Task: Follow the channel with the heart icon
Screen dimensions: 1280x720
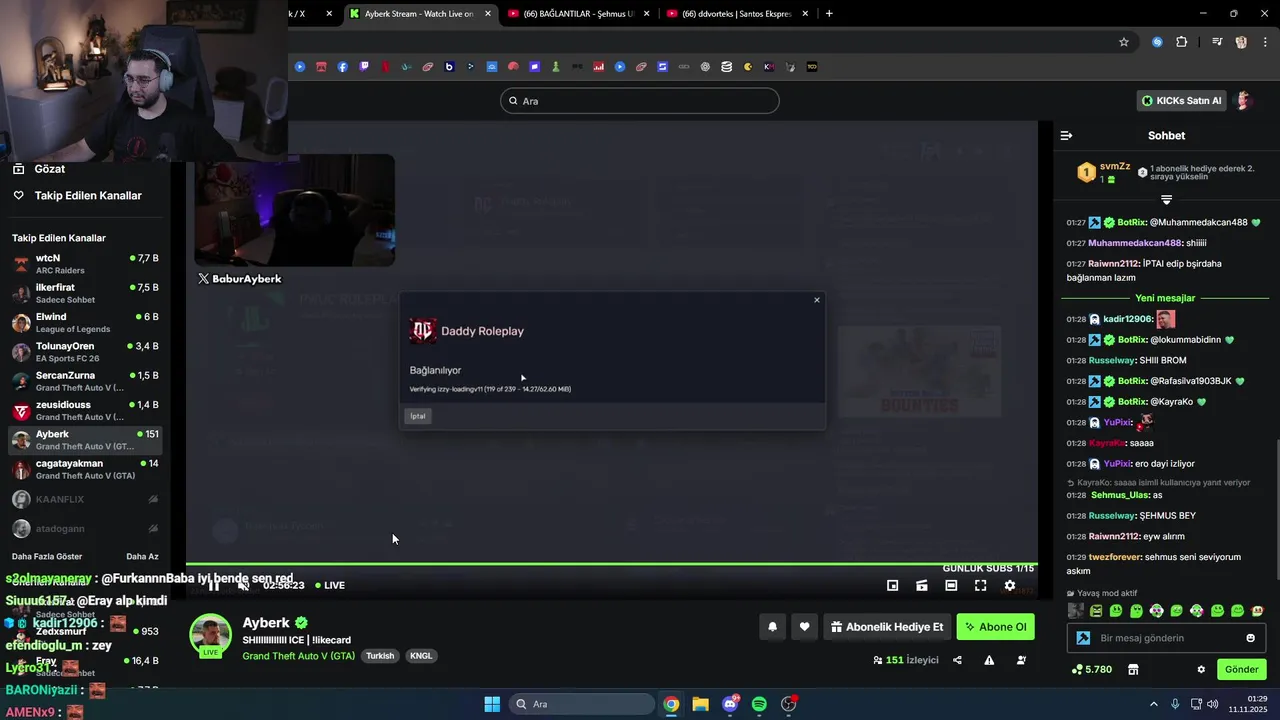Action: (x=804, y=627)
